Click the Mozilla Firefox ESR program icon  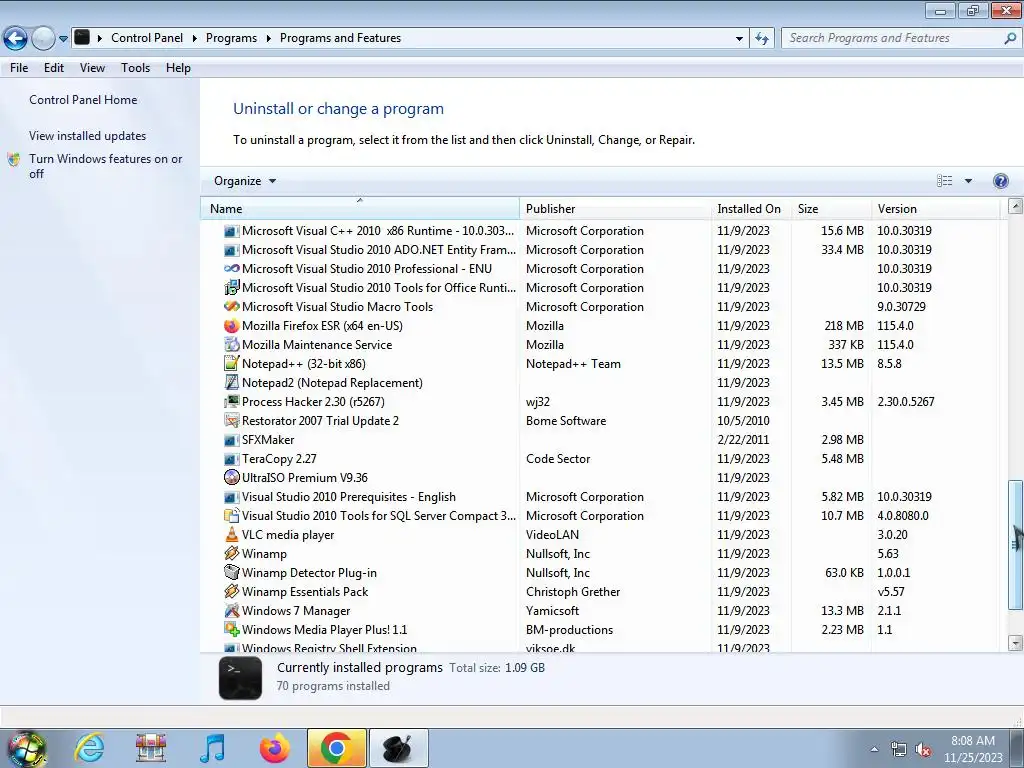tap(231, 325)
